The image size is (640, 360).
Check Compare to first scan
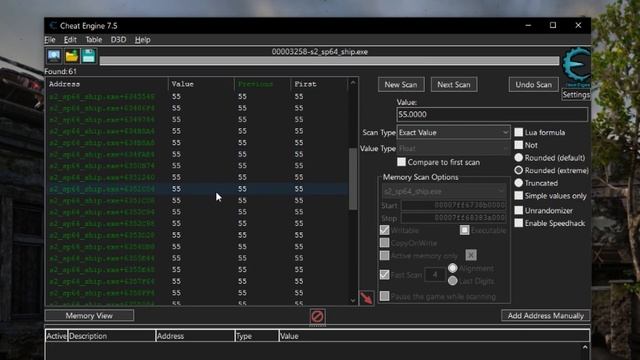pyautogui.click(x=401, y=162)
